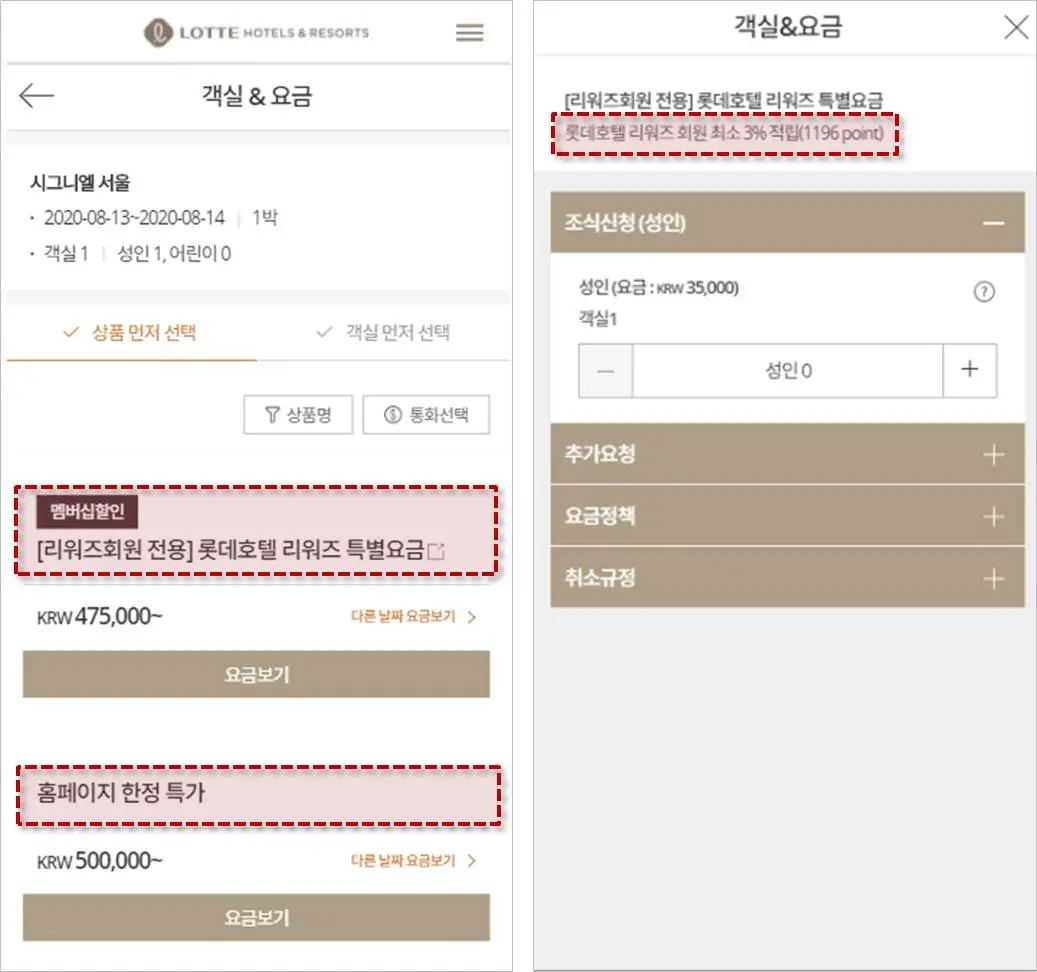Click the 시그니엘 서울 hotel name

click(x=80, y=182)
